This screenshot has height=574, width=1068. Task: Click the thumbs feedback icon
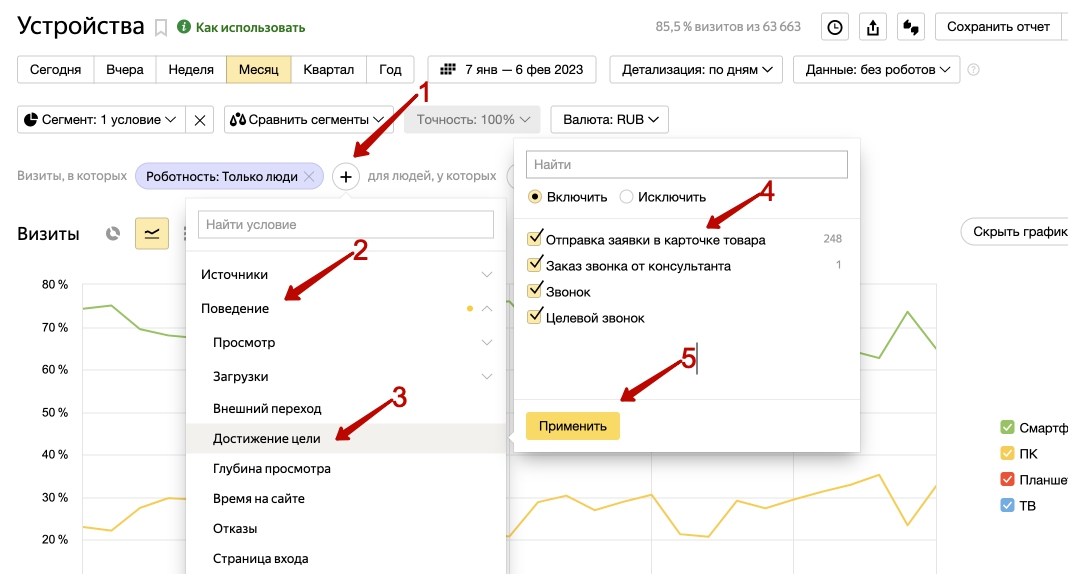[x=911, y=27]
